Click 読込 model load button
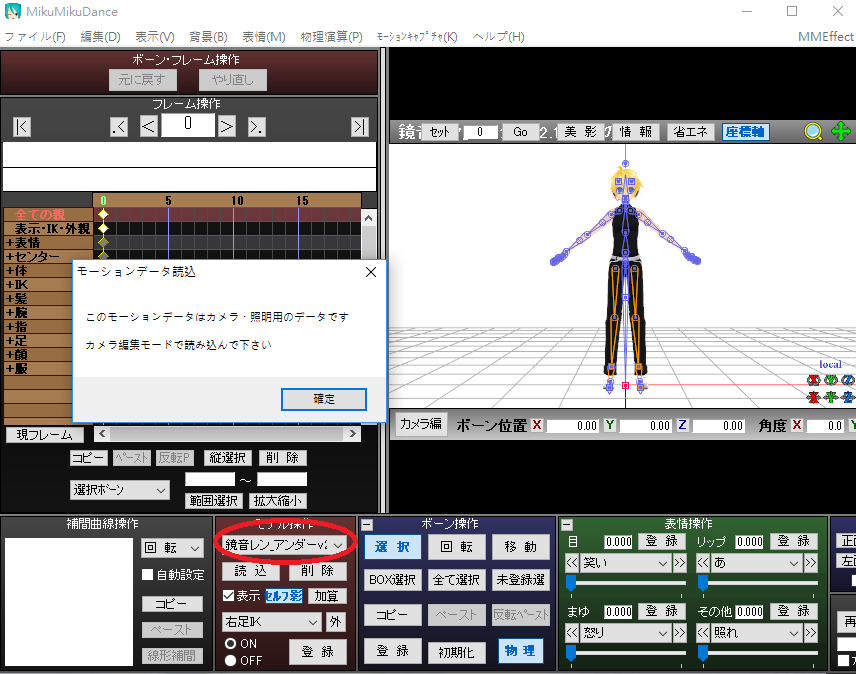Viewport: 856px width, 674px height. 251,571
